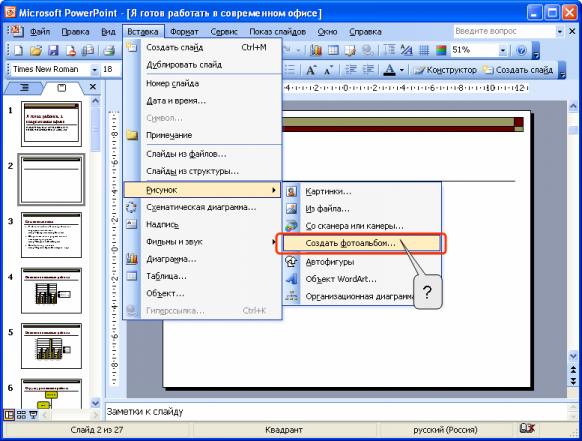Click the PowerPoint document icon in menu bar
The image size is (582, 441).
coord(16,31)
